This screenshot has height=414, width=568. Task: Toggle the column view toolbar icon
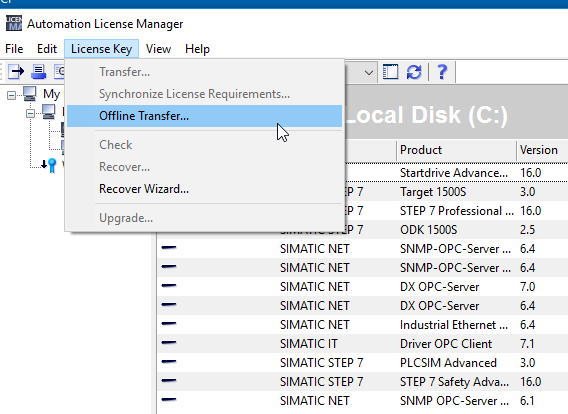(390, 72)
